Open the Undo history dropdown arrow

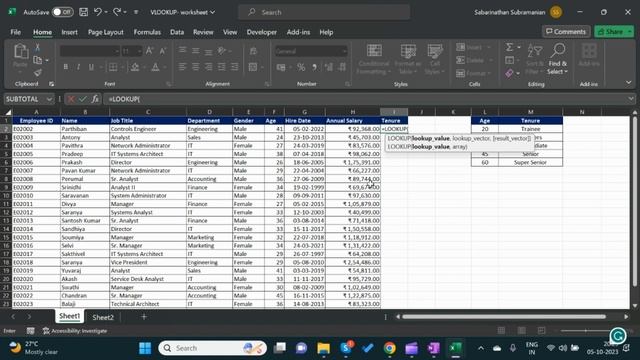(106, 12)
